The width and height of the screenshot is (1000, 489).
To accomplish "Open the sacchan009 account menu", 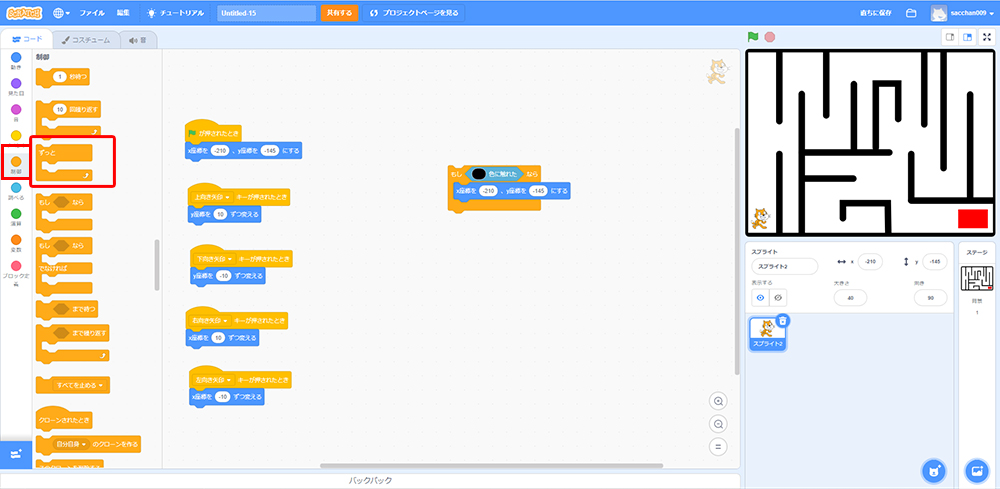I will [x=962, y=13].
